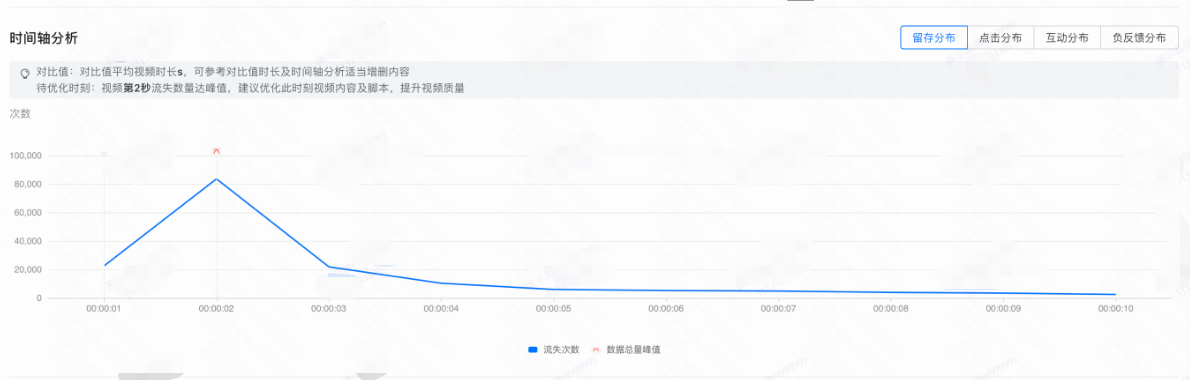Click the 00:00:06 axis label
The width and height of the screenshot is (1190, 380).
[x=666, y=309]
